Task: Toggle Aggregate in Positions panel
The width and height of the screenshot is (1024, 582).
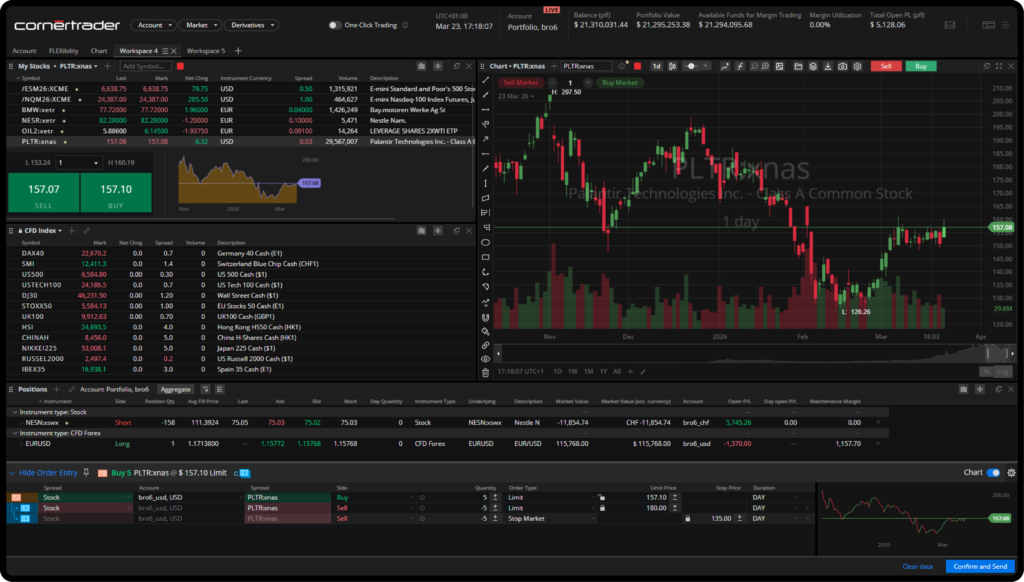Action: pos(176,389)
